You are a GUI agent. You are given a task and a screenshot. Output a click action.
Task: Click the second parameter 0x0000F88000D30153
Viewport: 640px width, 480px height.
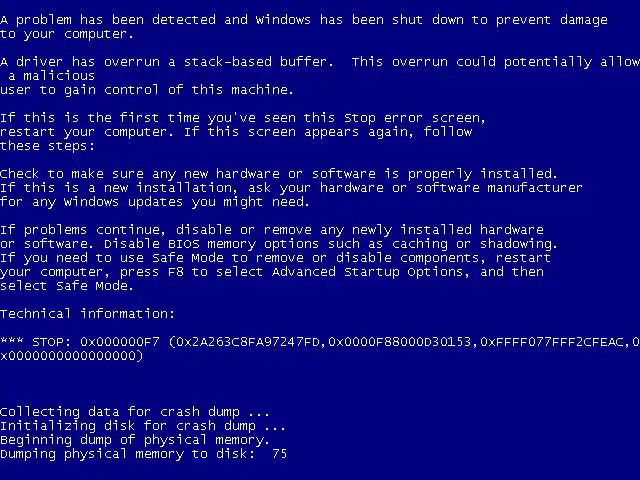click(x=400, y=341)
